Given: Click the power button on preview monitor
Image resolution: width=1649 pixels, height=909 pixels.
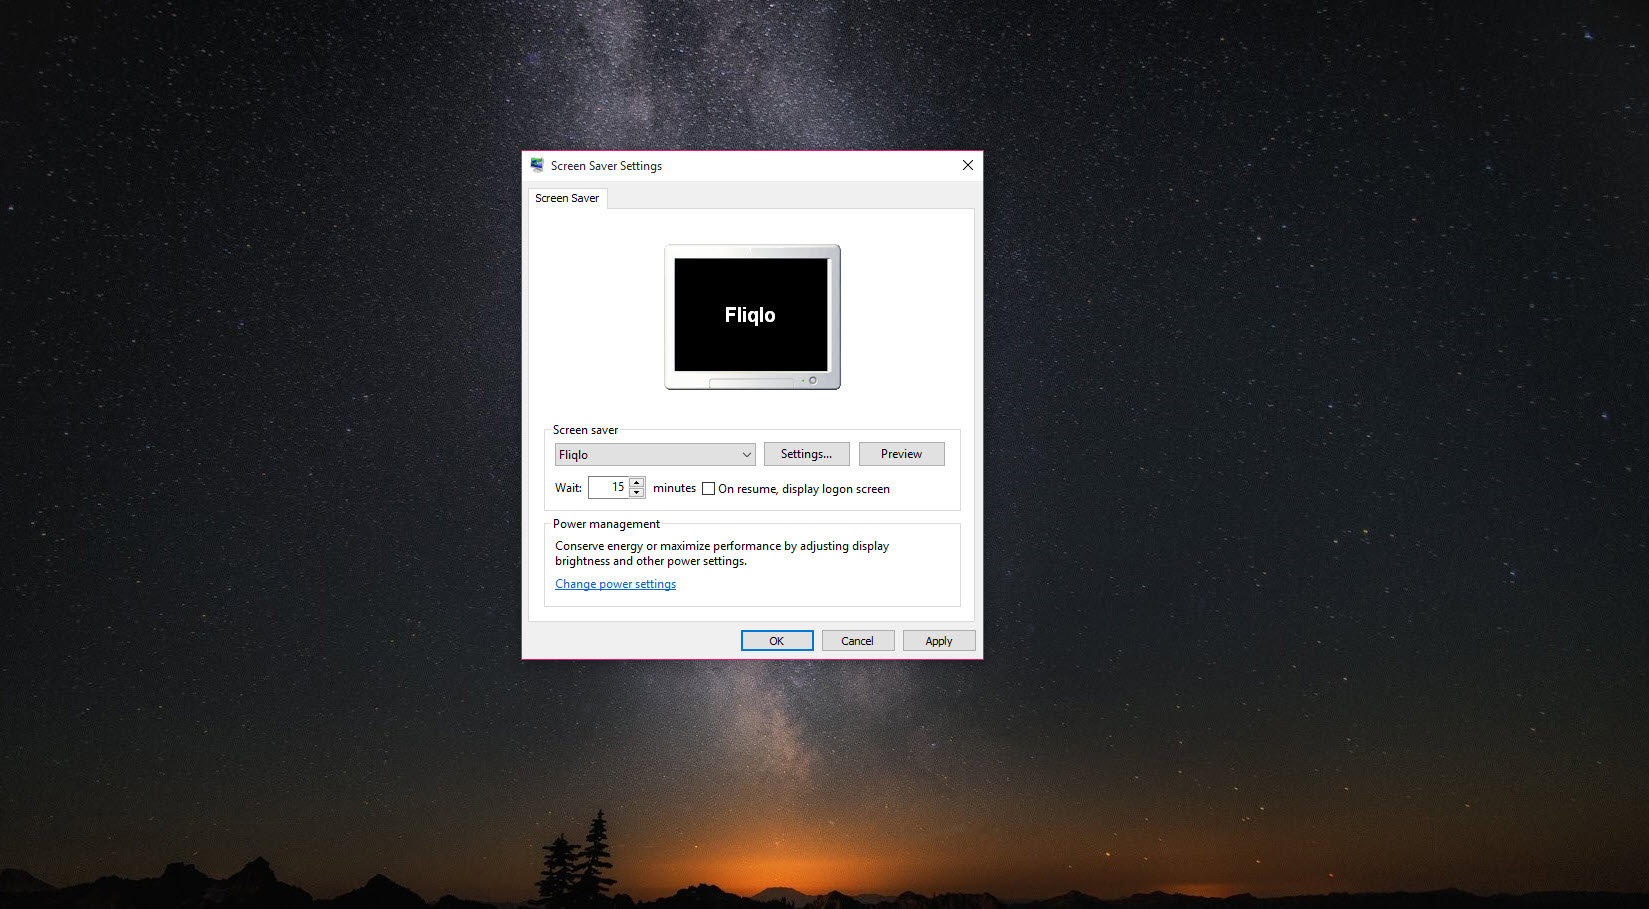Looking at the screenshot, I should 813,380.
